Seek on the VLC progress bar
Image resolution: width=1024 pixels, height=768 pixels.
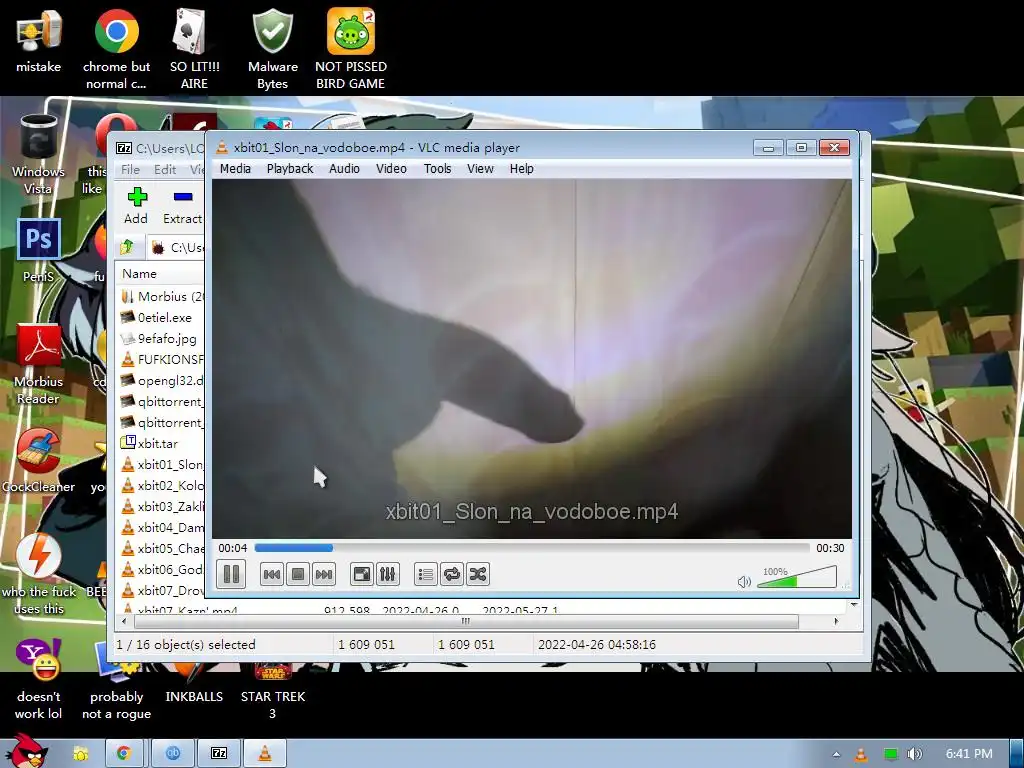[532, 548]
